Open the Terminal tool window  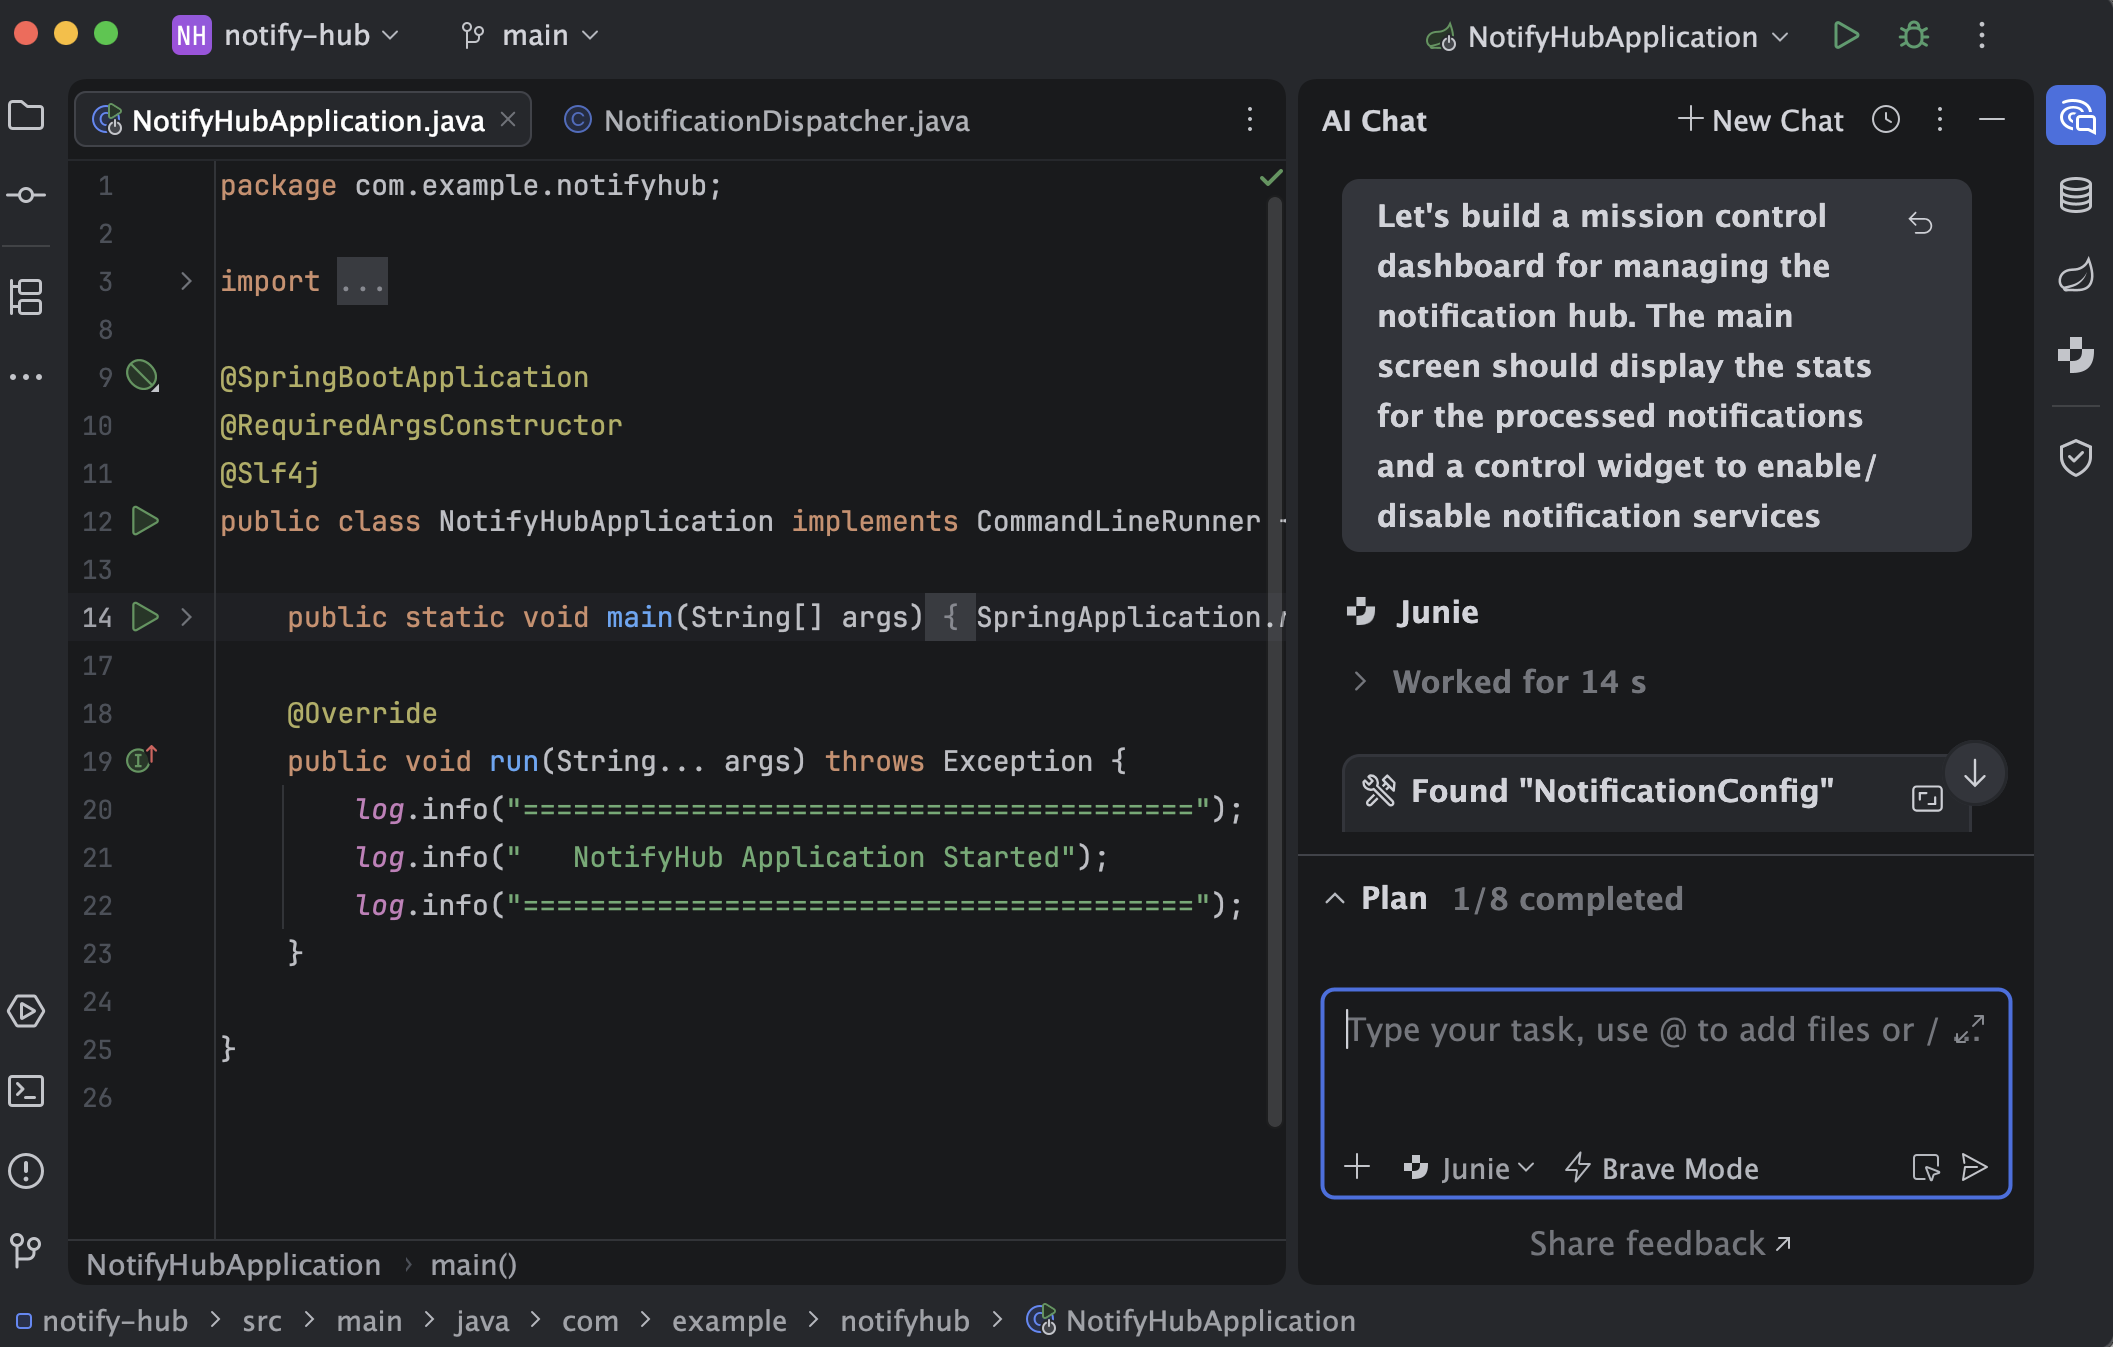point(26,1091)
